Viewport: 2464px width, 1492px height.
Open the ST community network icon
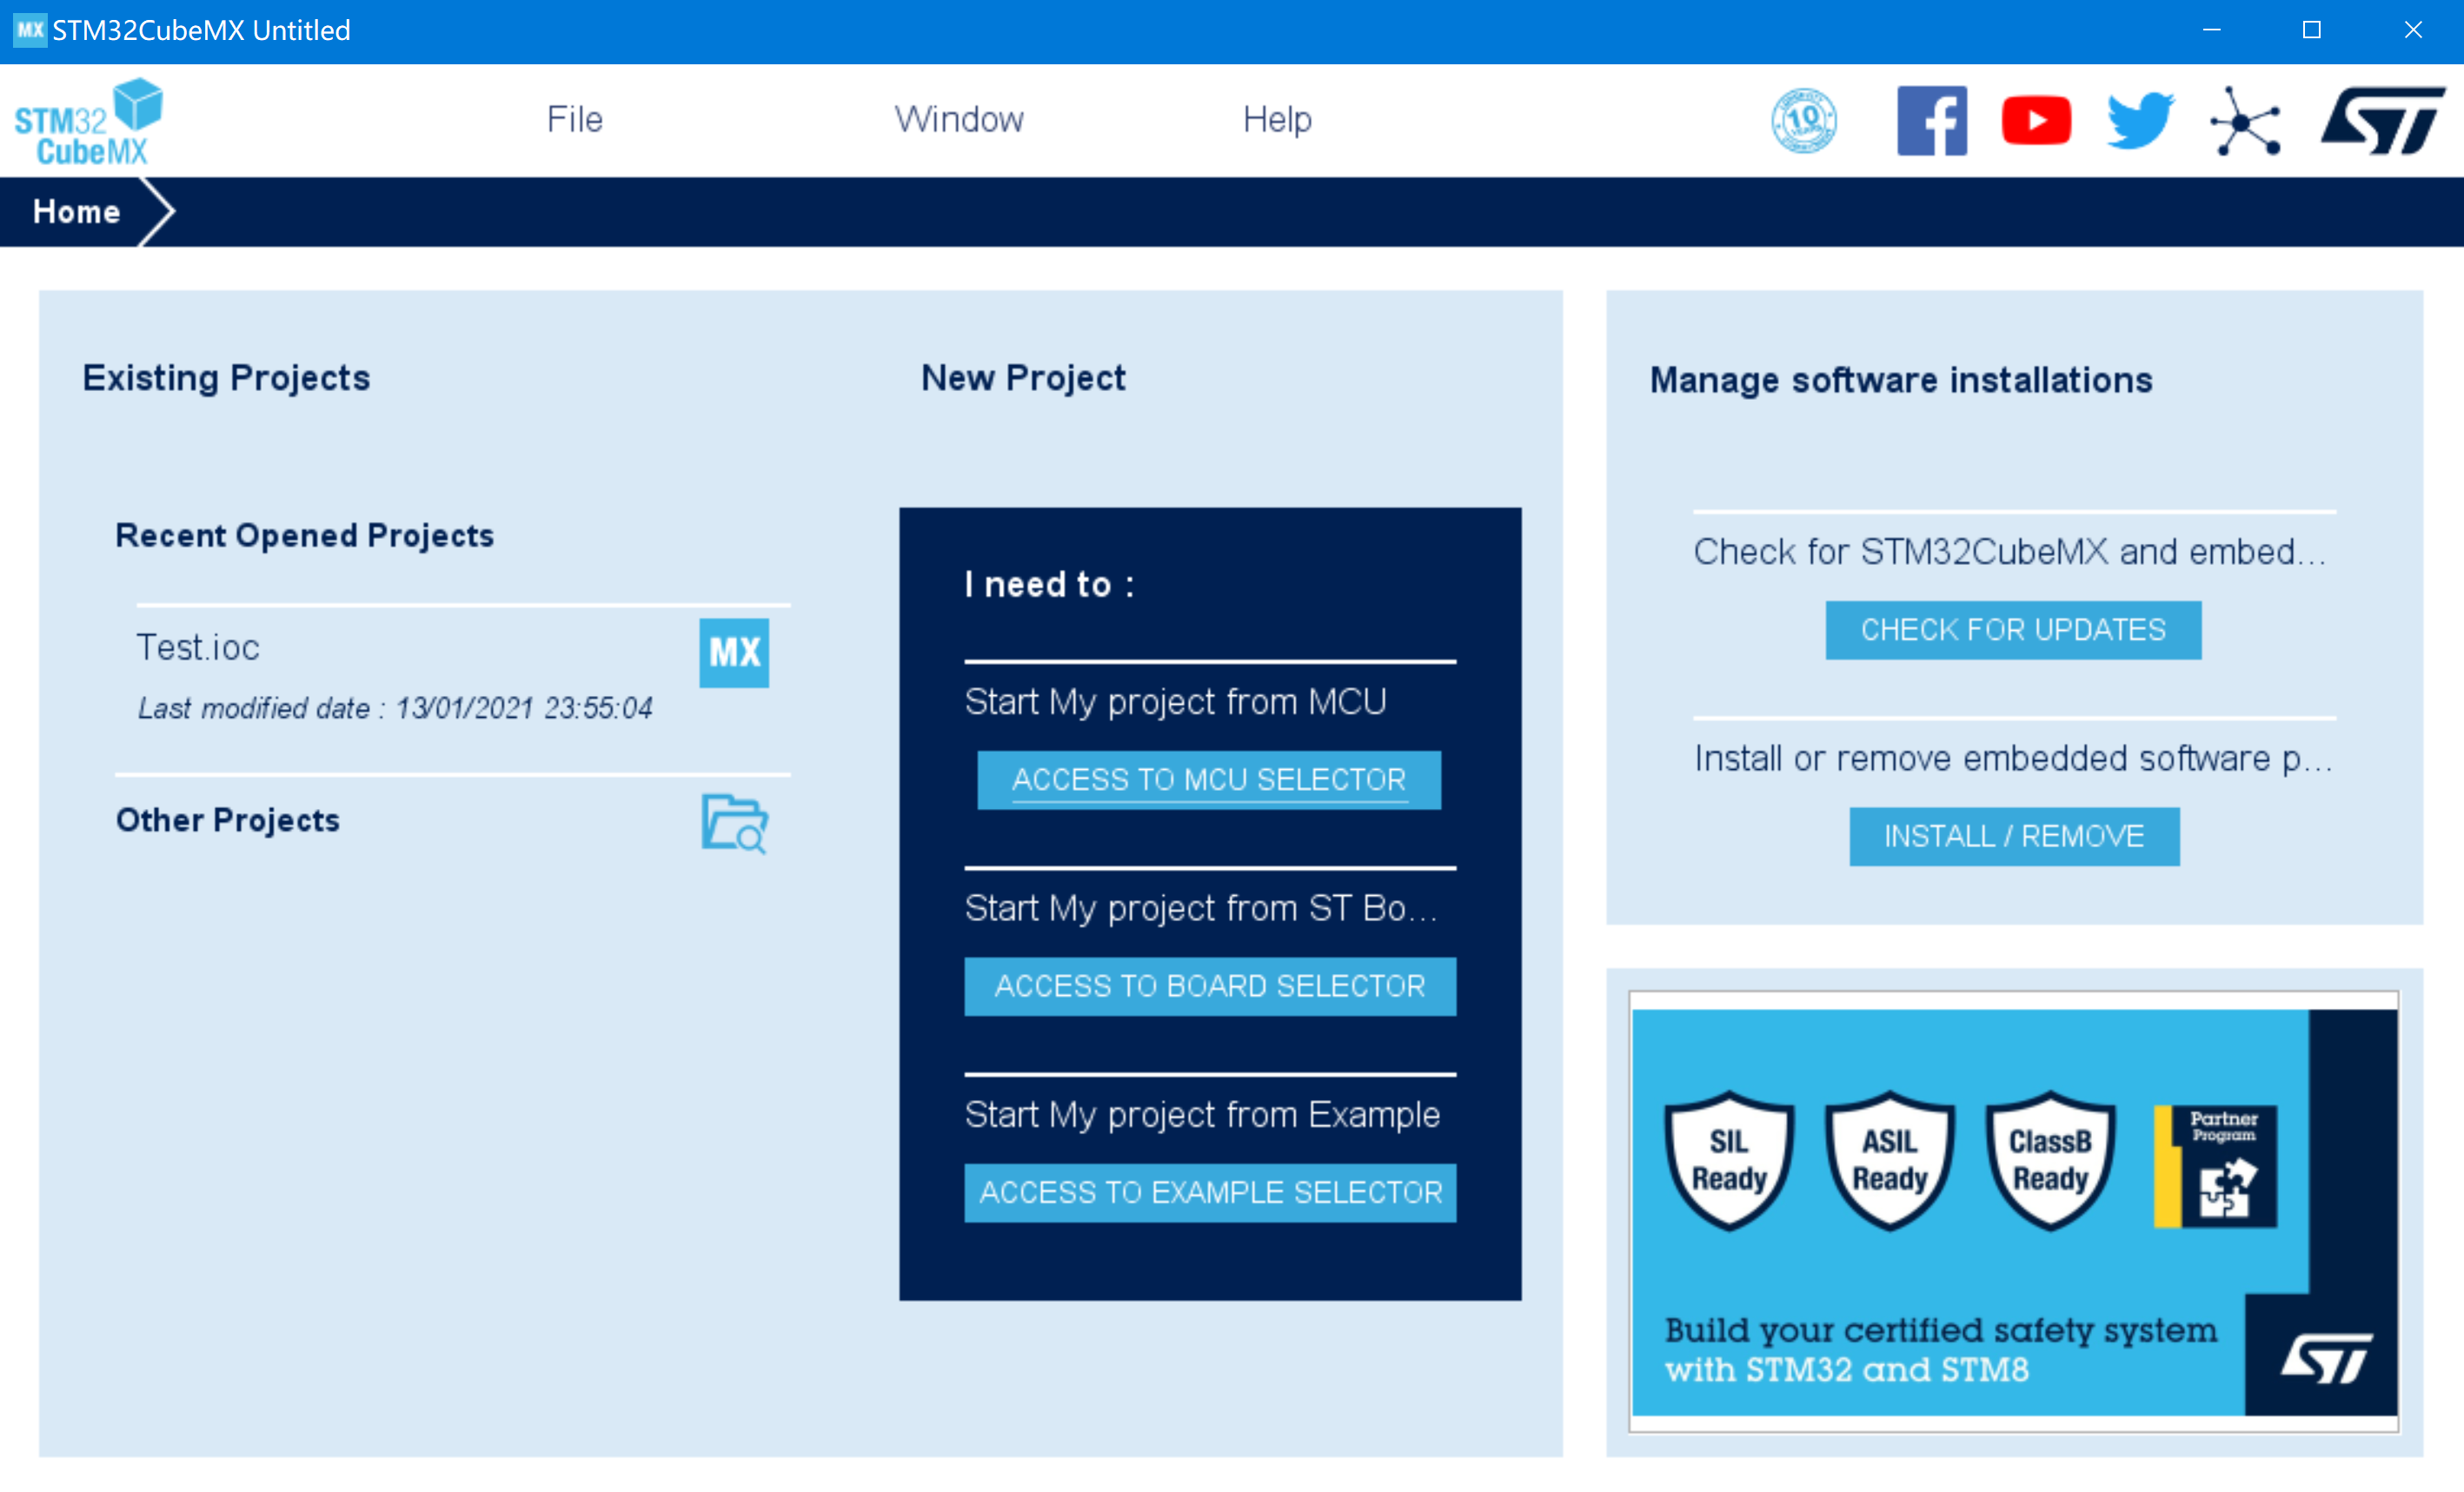pyautogui.click(x=2245, y=121)
